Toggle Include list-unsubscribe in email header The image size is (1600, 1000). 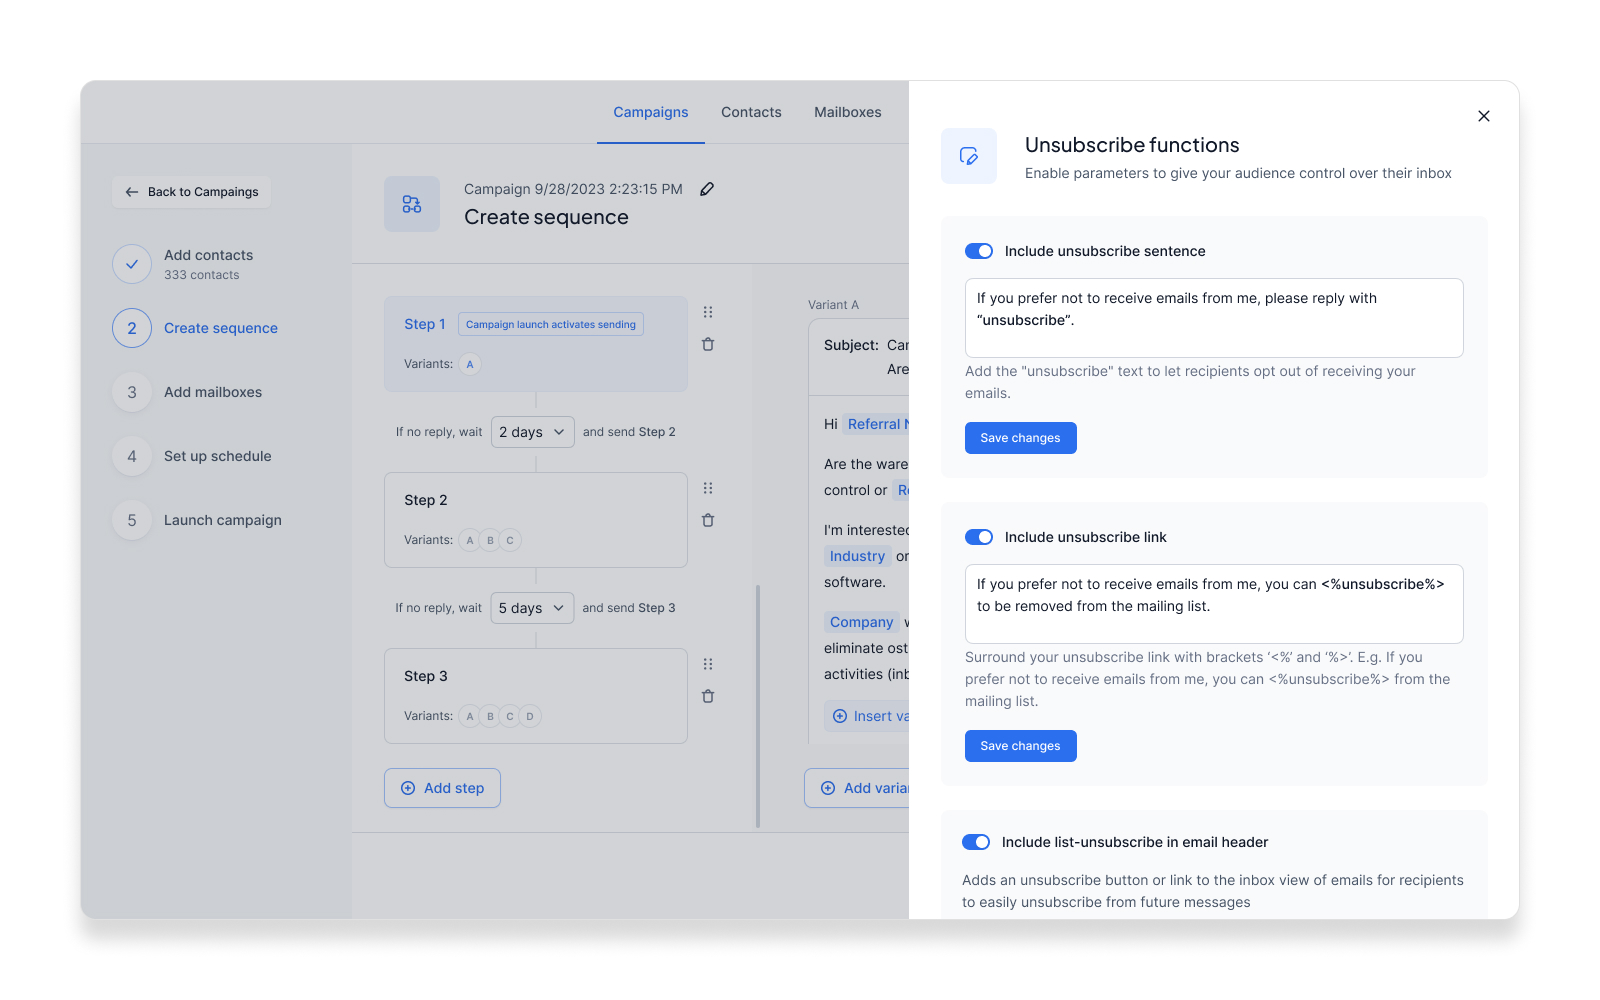coord(976,842)
